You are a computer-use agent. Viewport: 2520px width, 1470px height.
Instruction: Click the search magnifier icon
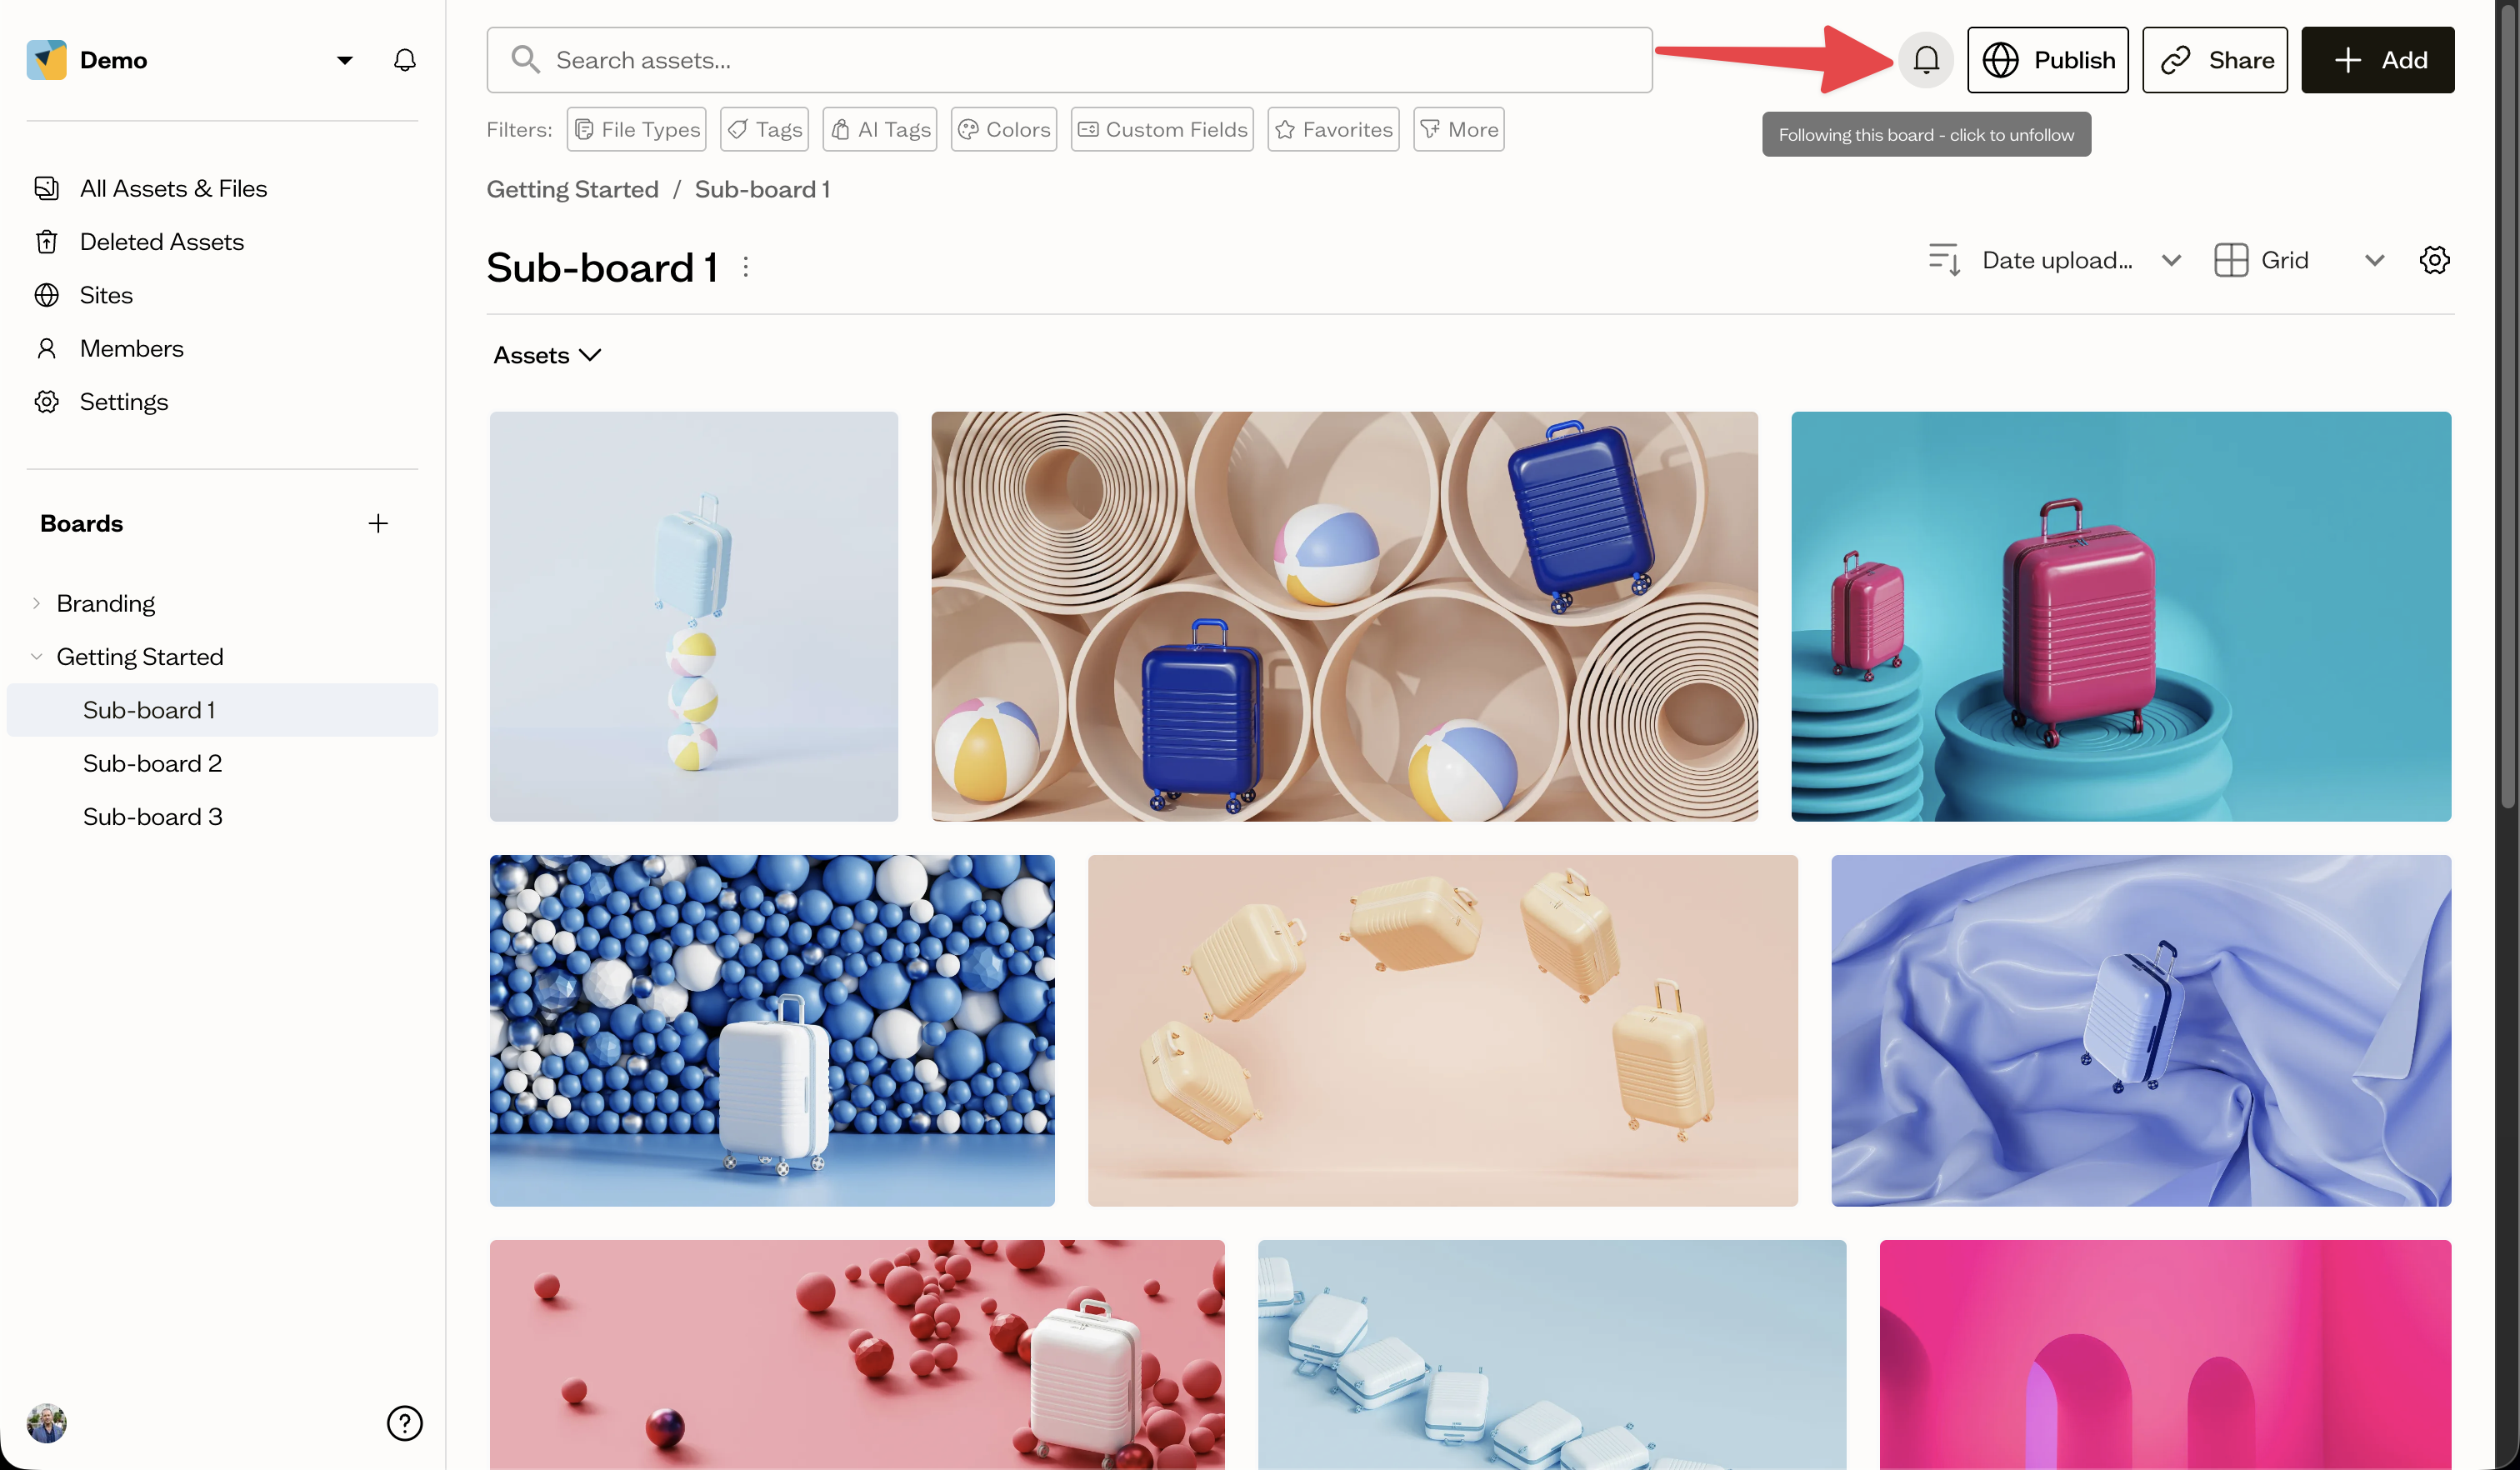(525, 60)
